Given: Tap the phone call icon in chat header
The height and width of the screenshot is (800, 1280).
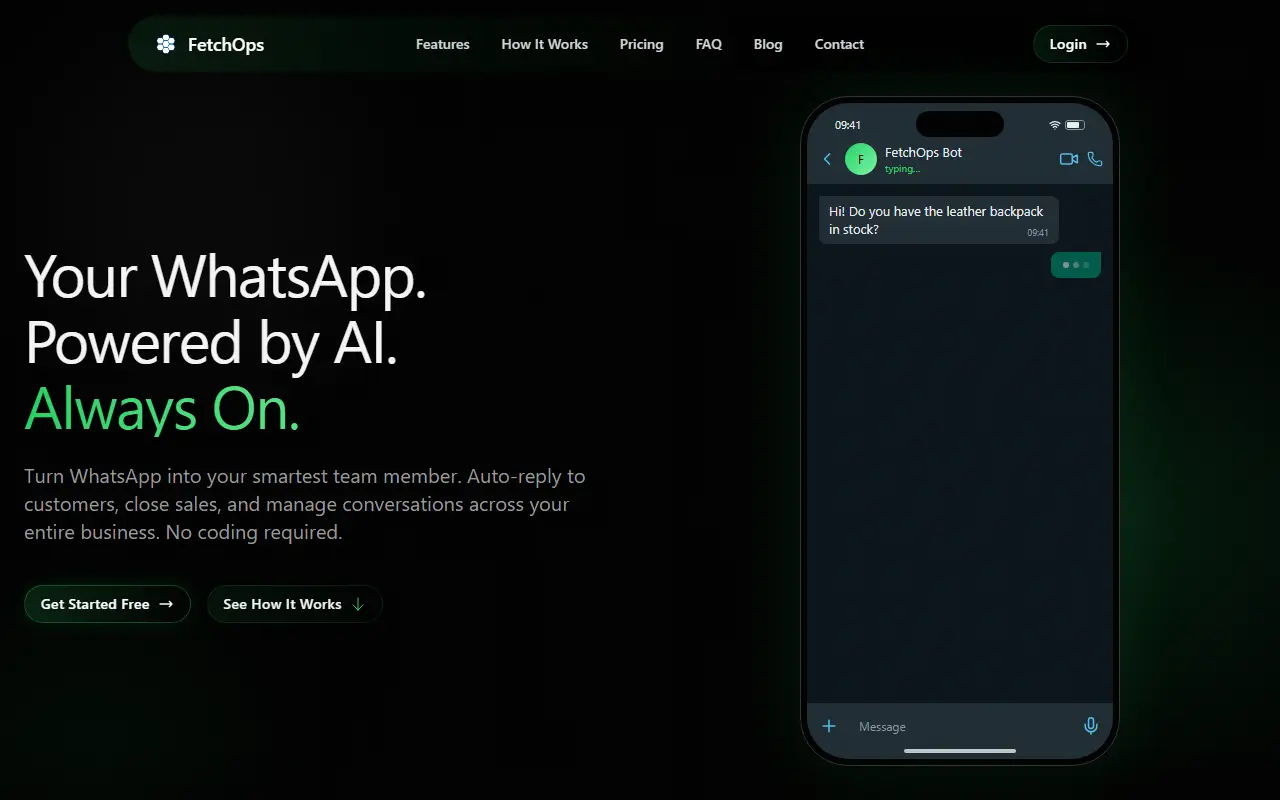Looking at the screenshot, I should [x=1095, y=159].
